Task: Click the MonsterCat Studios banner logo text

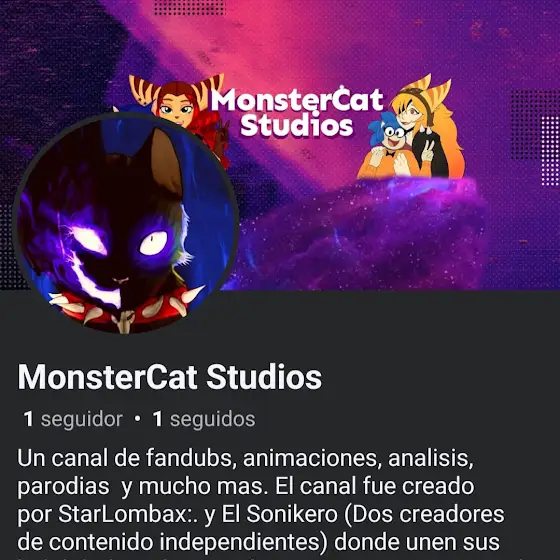Action: click(x=297, y=112)
